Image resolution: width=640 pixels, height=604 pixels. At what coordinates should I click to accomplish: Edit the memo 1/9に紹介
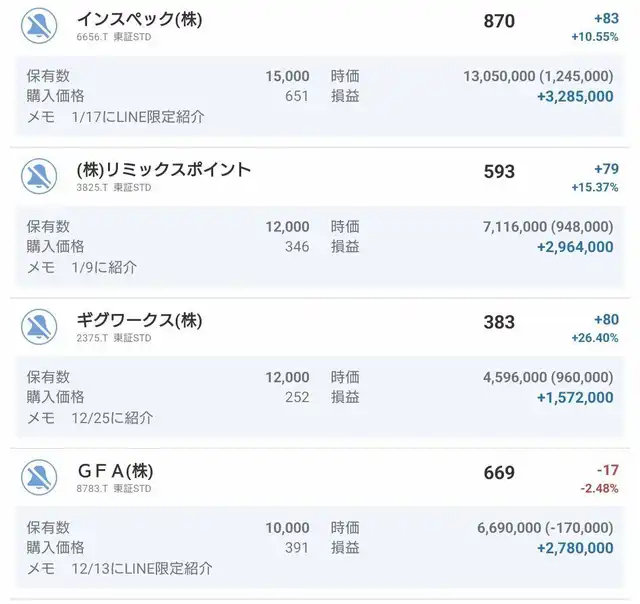(104, 267)
